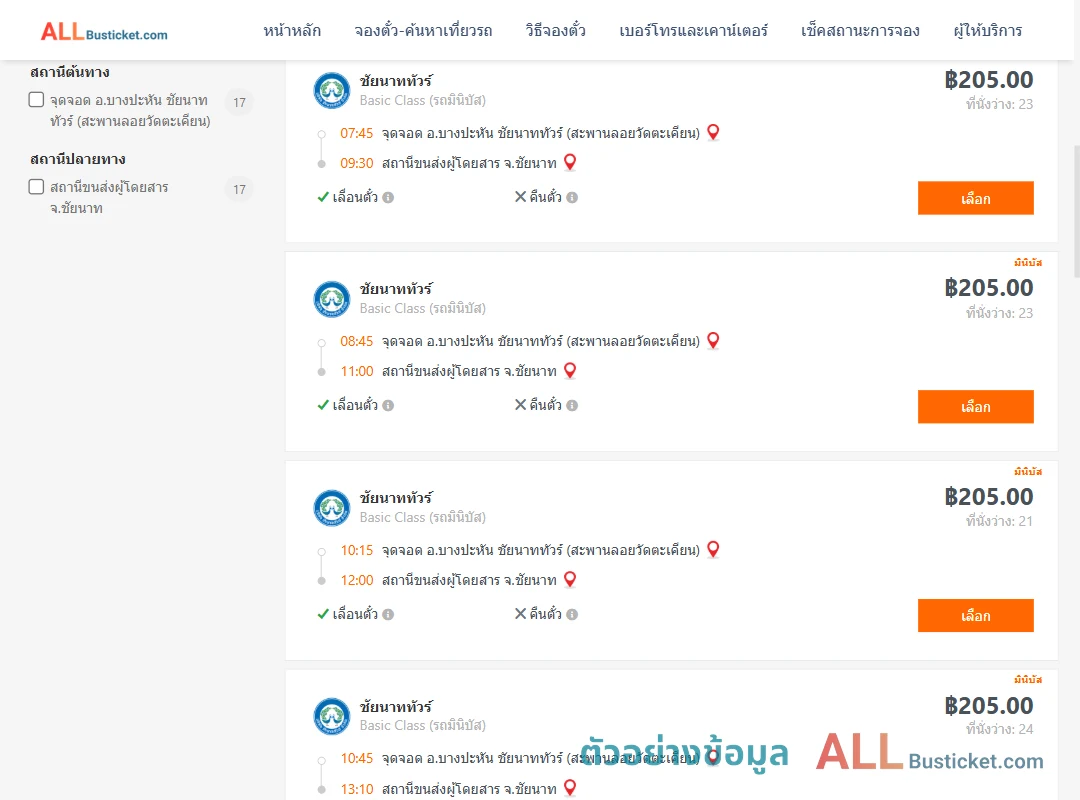Show คืนตั๋ว info icon in 07:45 trip
The width and height of the screenshot is (1080, 800).
click(x=572, y=198)
